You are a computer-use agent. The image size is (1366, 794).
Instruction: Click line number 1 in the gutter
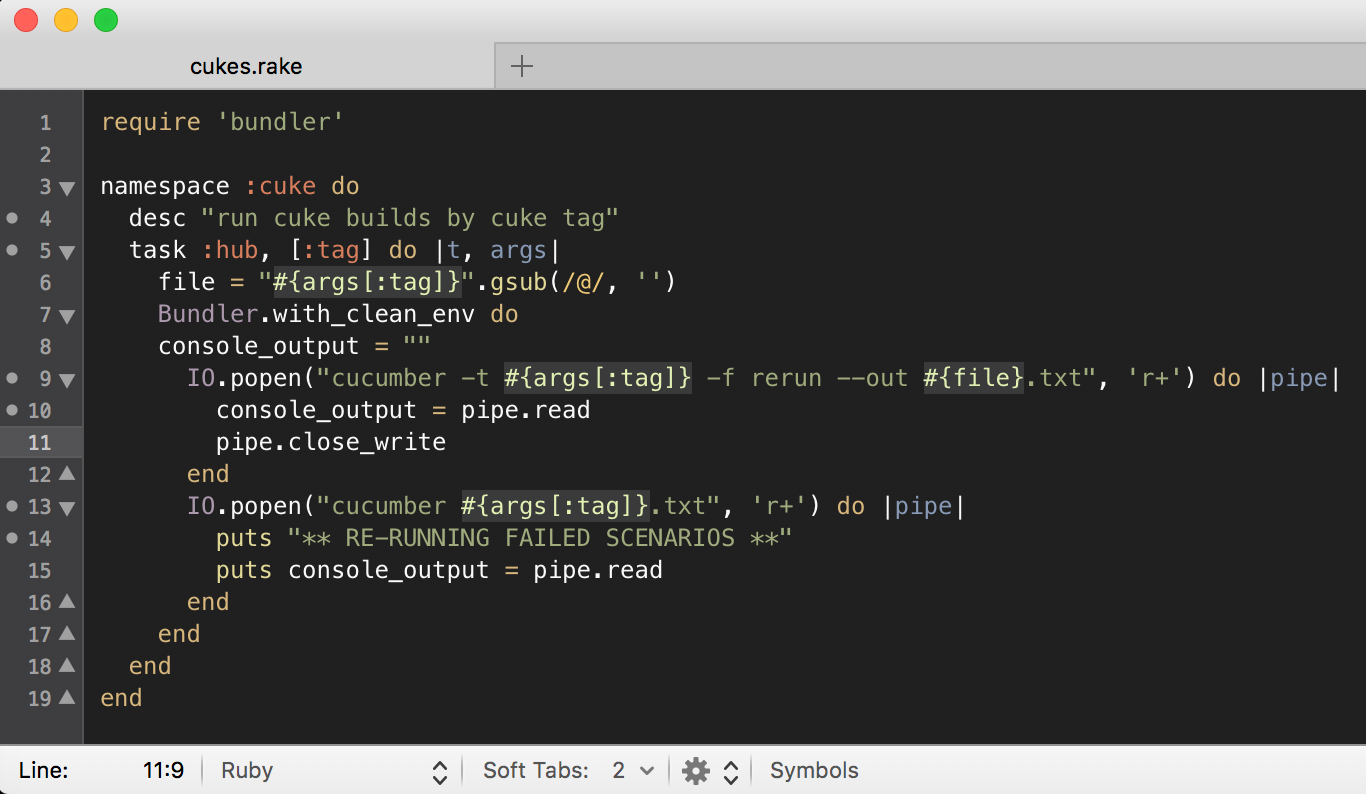click(x=45, y=123)
